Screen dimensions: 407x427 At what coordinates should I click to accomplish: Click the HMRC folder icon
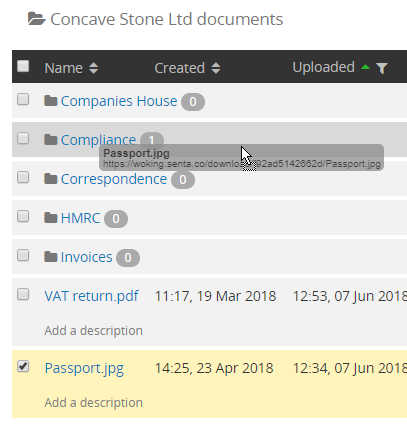[51, 218]
